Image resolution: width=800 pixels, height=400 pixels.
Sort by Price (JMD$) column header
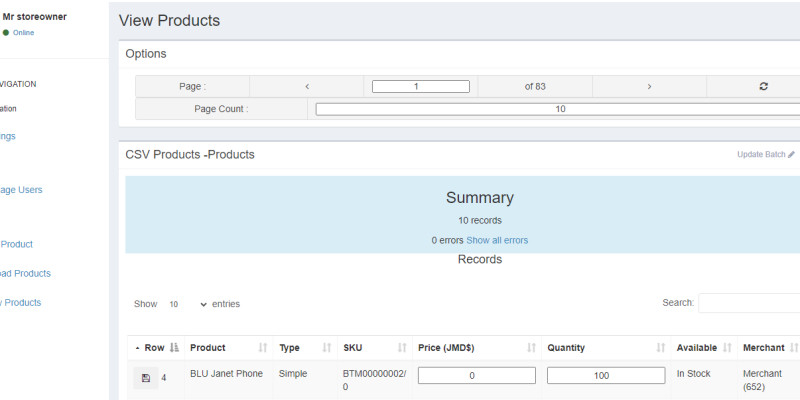pyautogui.click(x=446, y=348)
